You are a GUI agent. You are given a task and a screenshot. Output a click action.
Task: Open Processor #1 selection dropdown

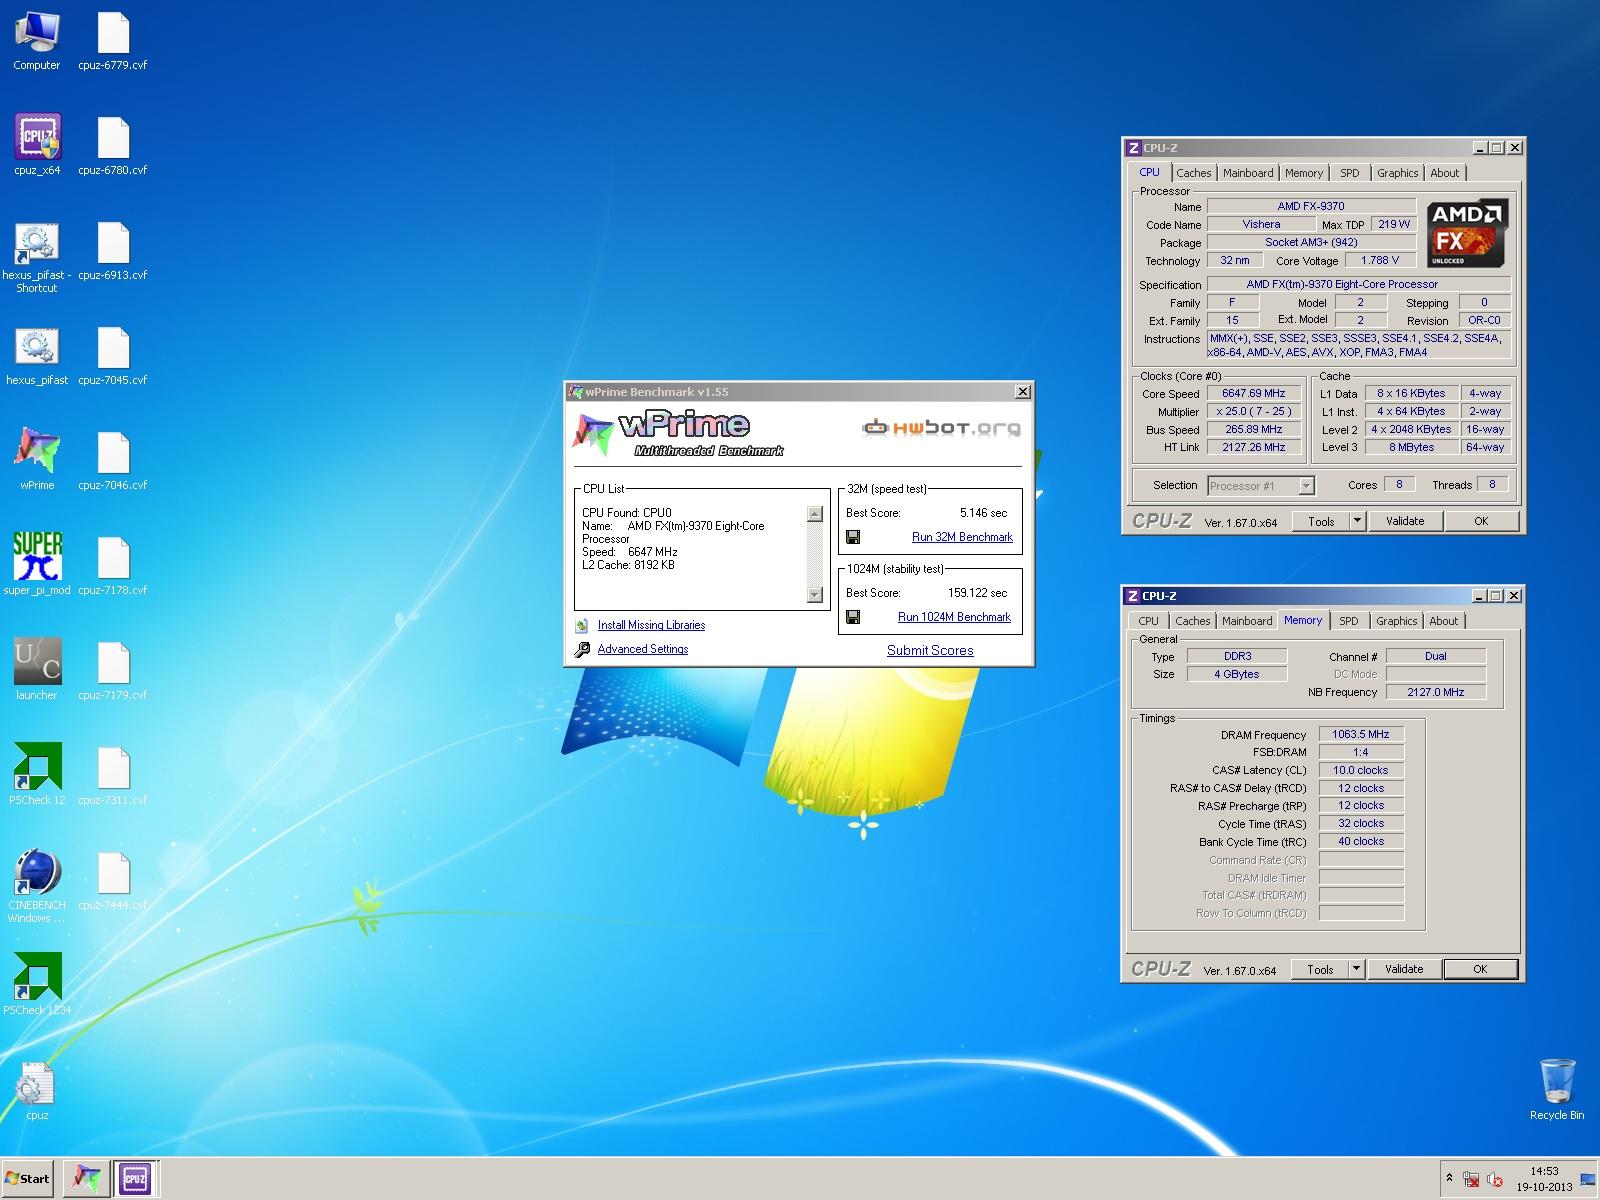coord(1260,486)
